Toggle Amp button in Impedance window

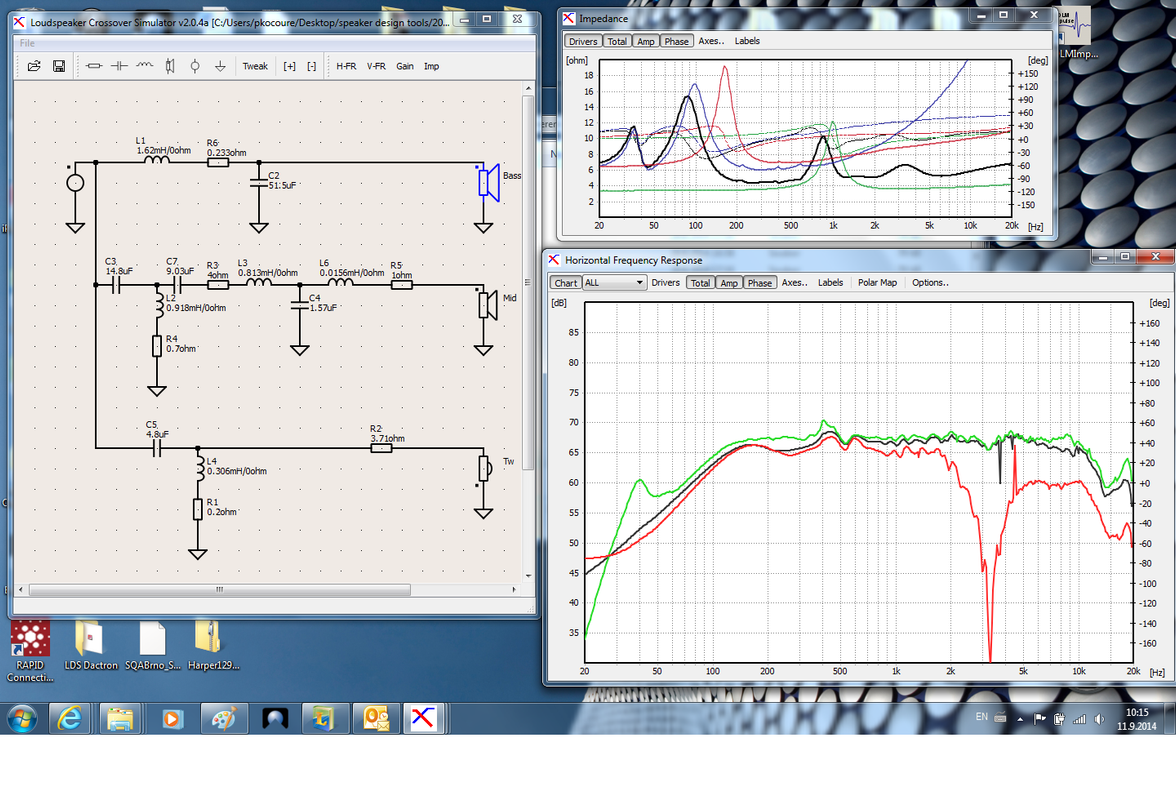(x=646, y=41)
